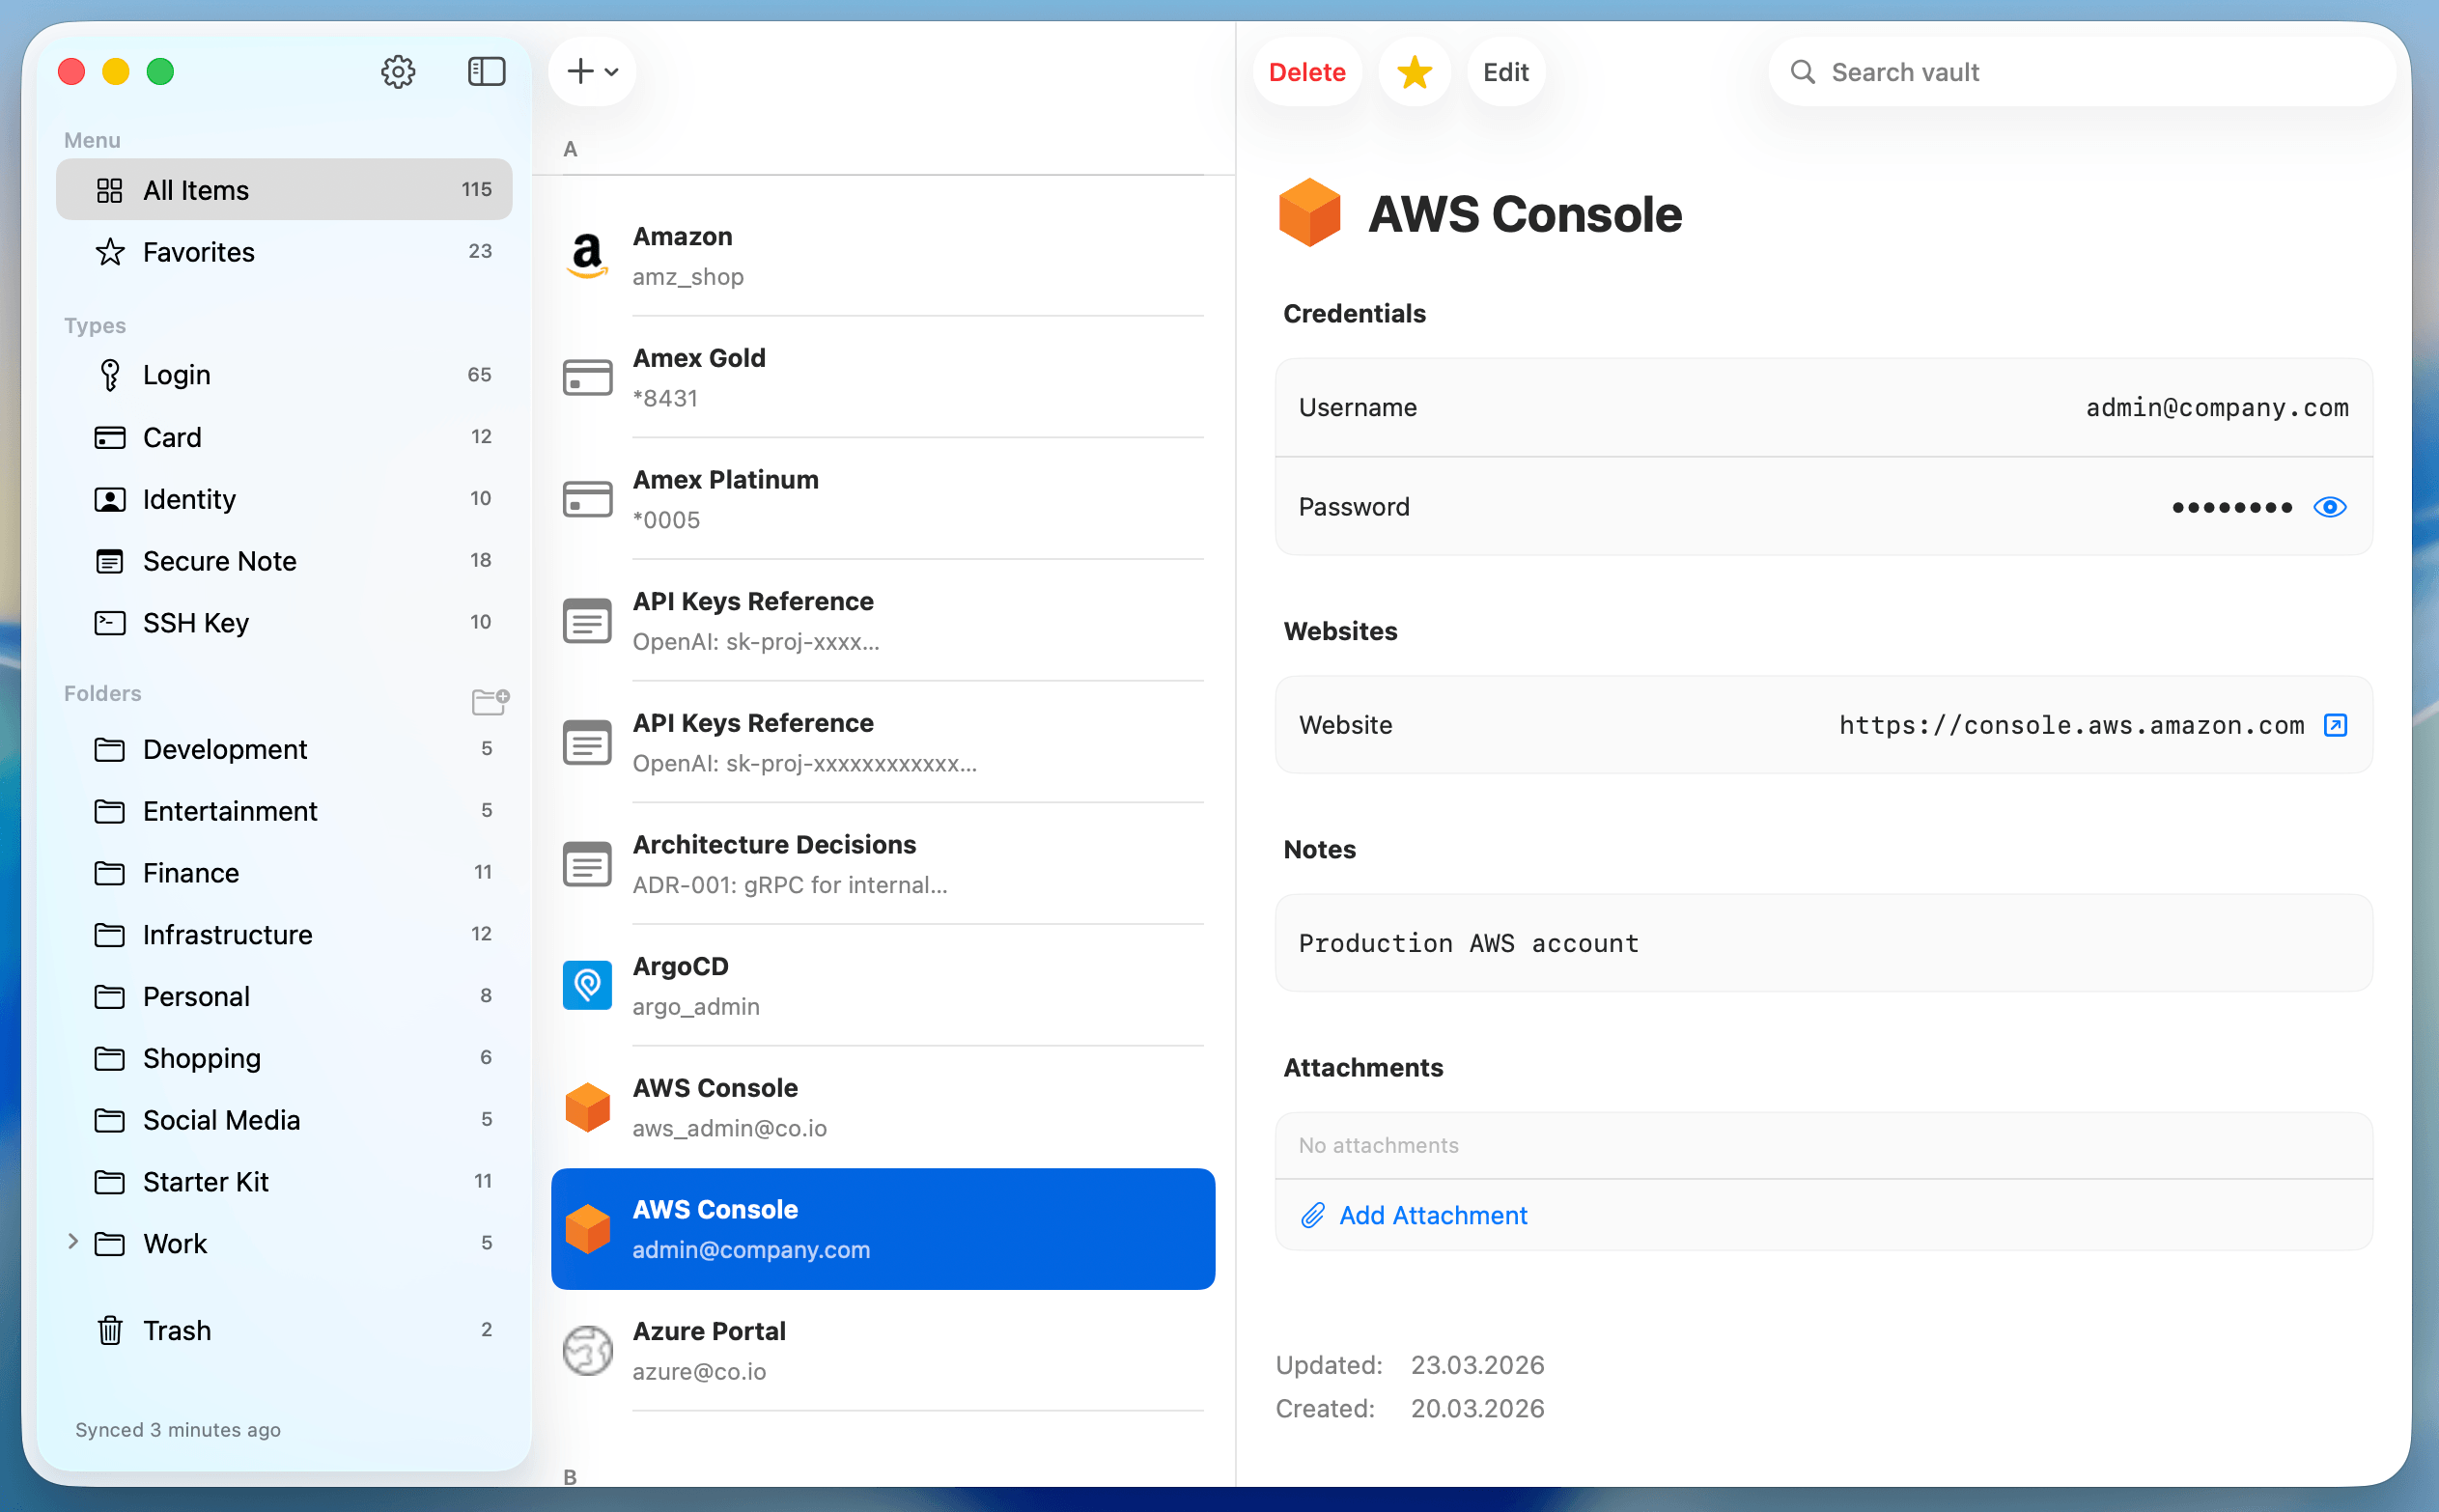Click the SSH Key terminal icon
Viewport: 2439px width, 1512px height.
tap(110, 623)
